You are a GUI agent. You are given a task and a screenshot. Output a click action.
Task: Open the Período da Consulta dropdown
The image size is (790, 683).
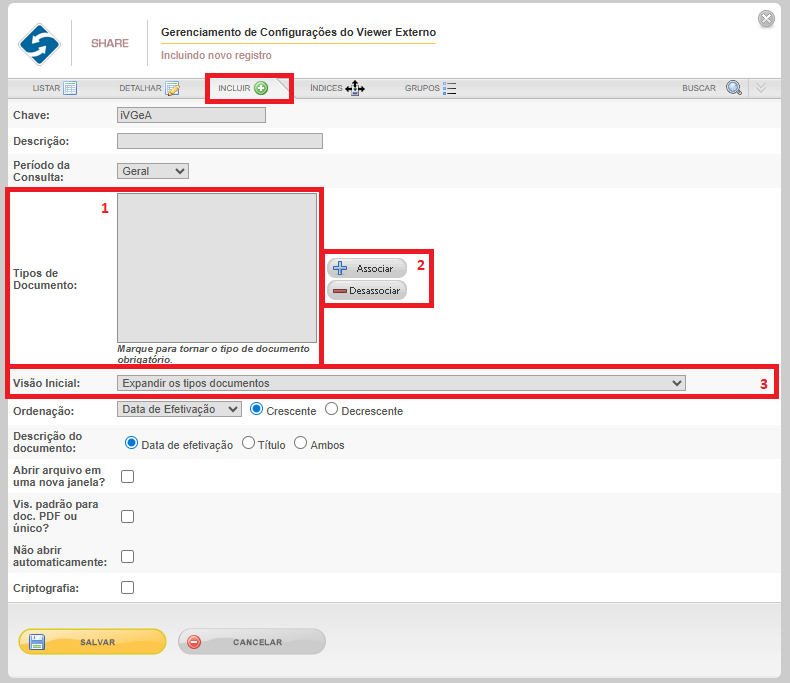[152, 171]
